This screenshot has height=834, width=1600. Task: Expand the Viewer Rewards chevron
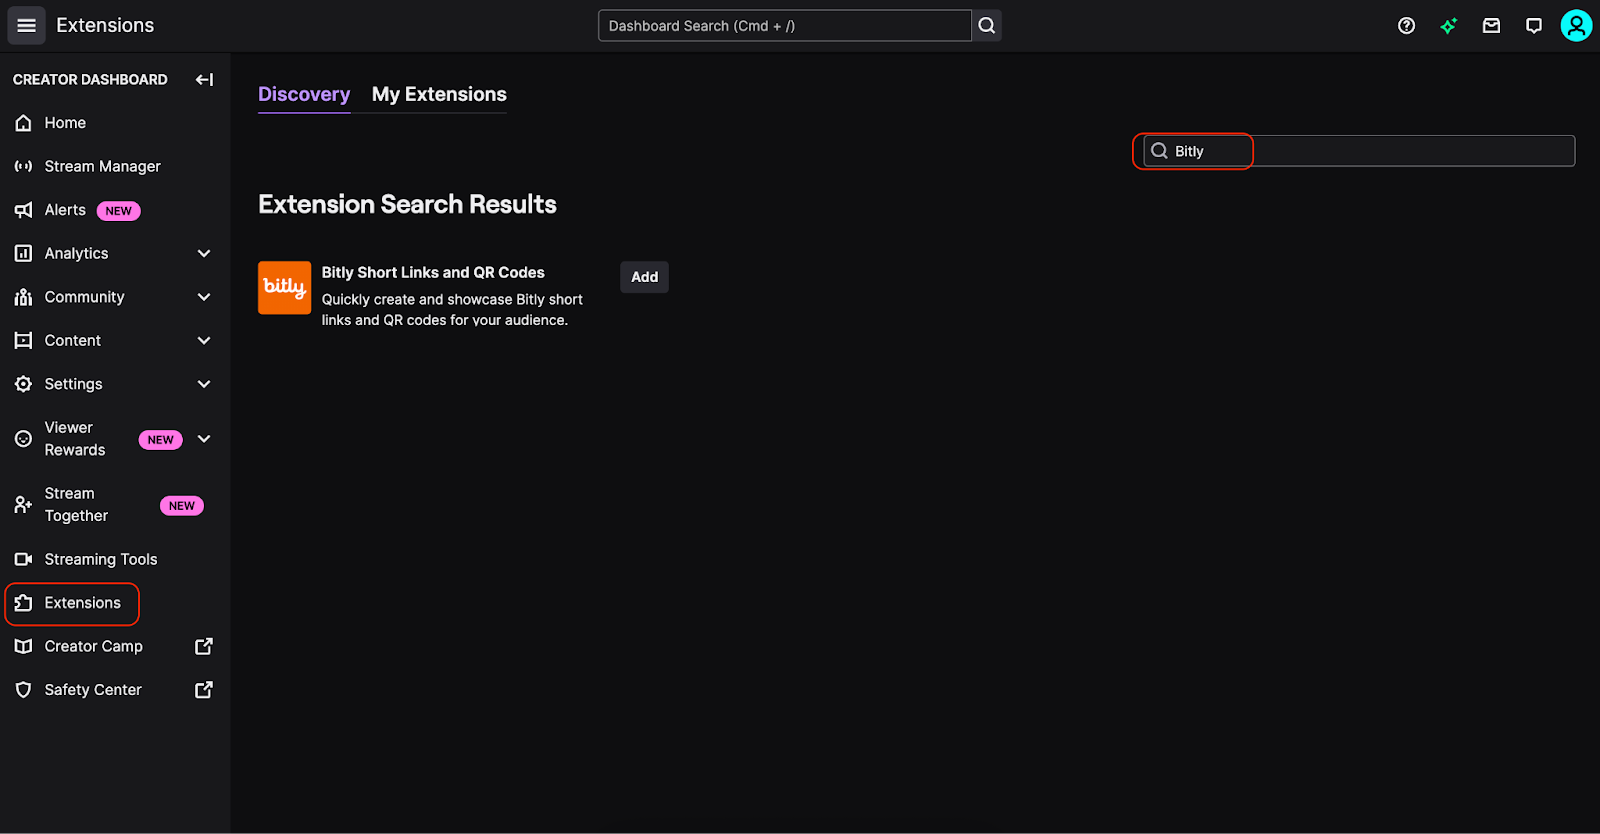(x=204, y=439)
